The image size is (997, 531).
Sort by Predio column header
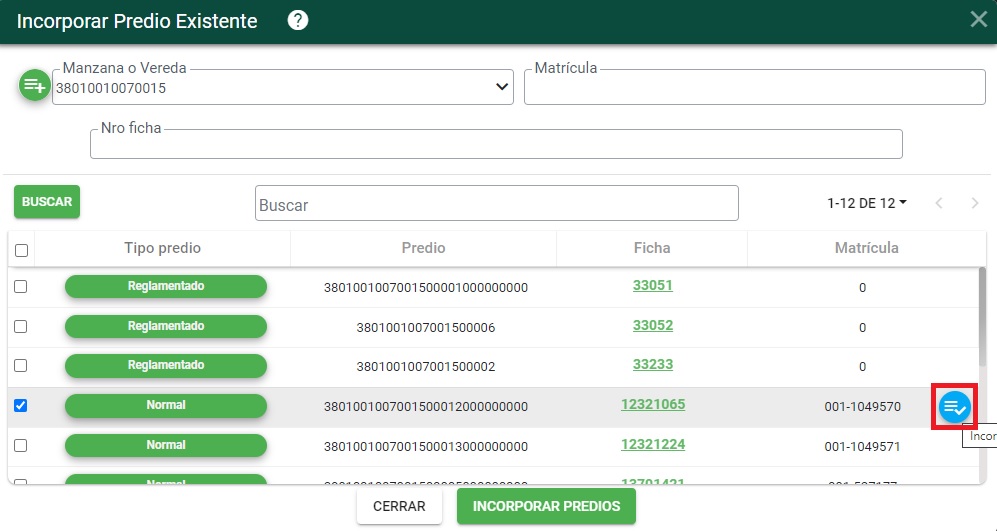click(423, 248)
